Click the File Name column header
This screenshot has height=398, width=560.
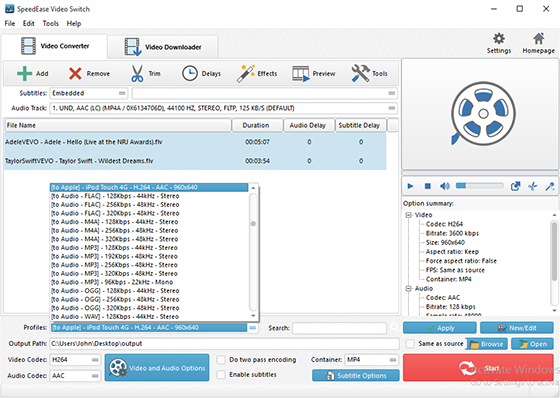point(118,125)
